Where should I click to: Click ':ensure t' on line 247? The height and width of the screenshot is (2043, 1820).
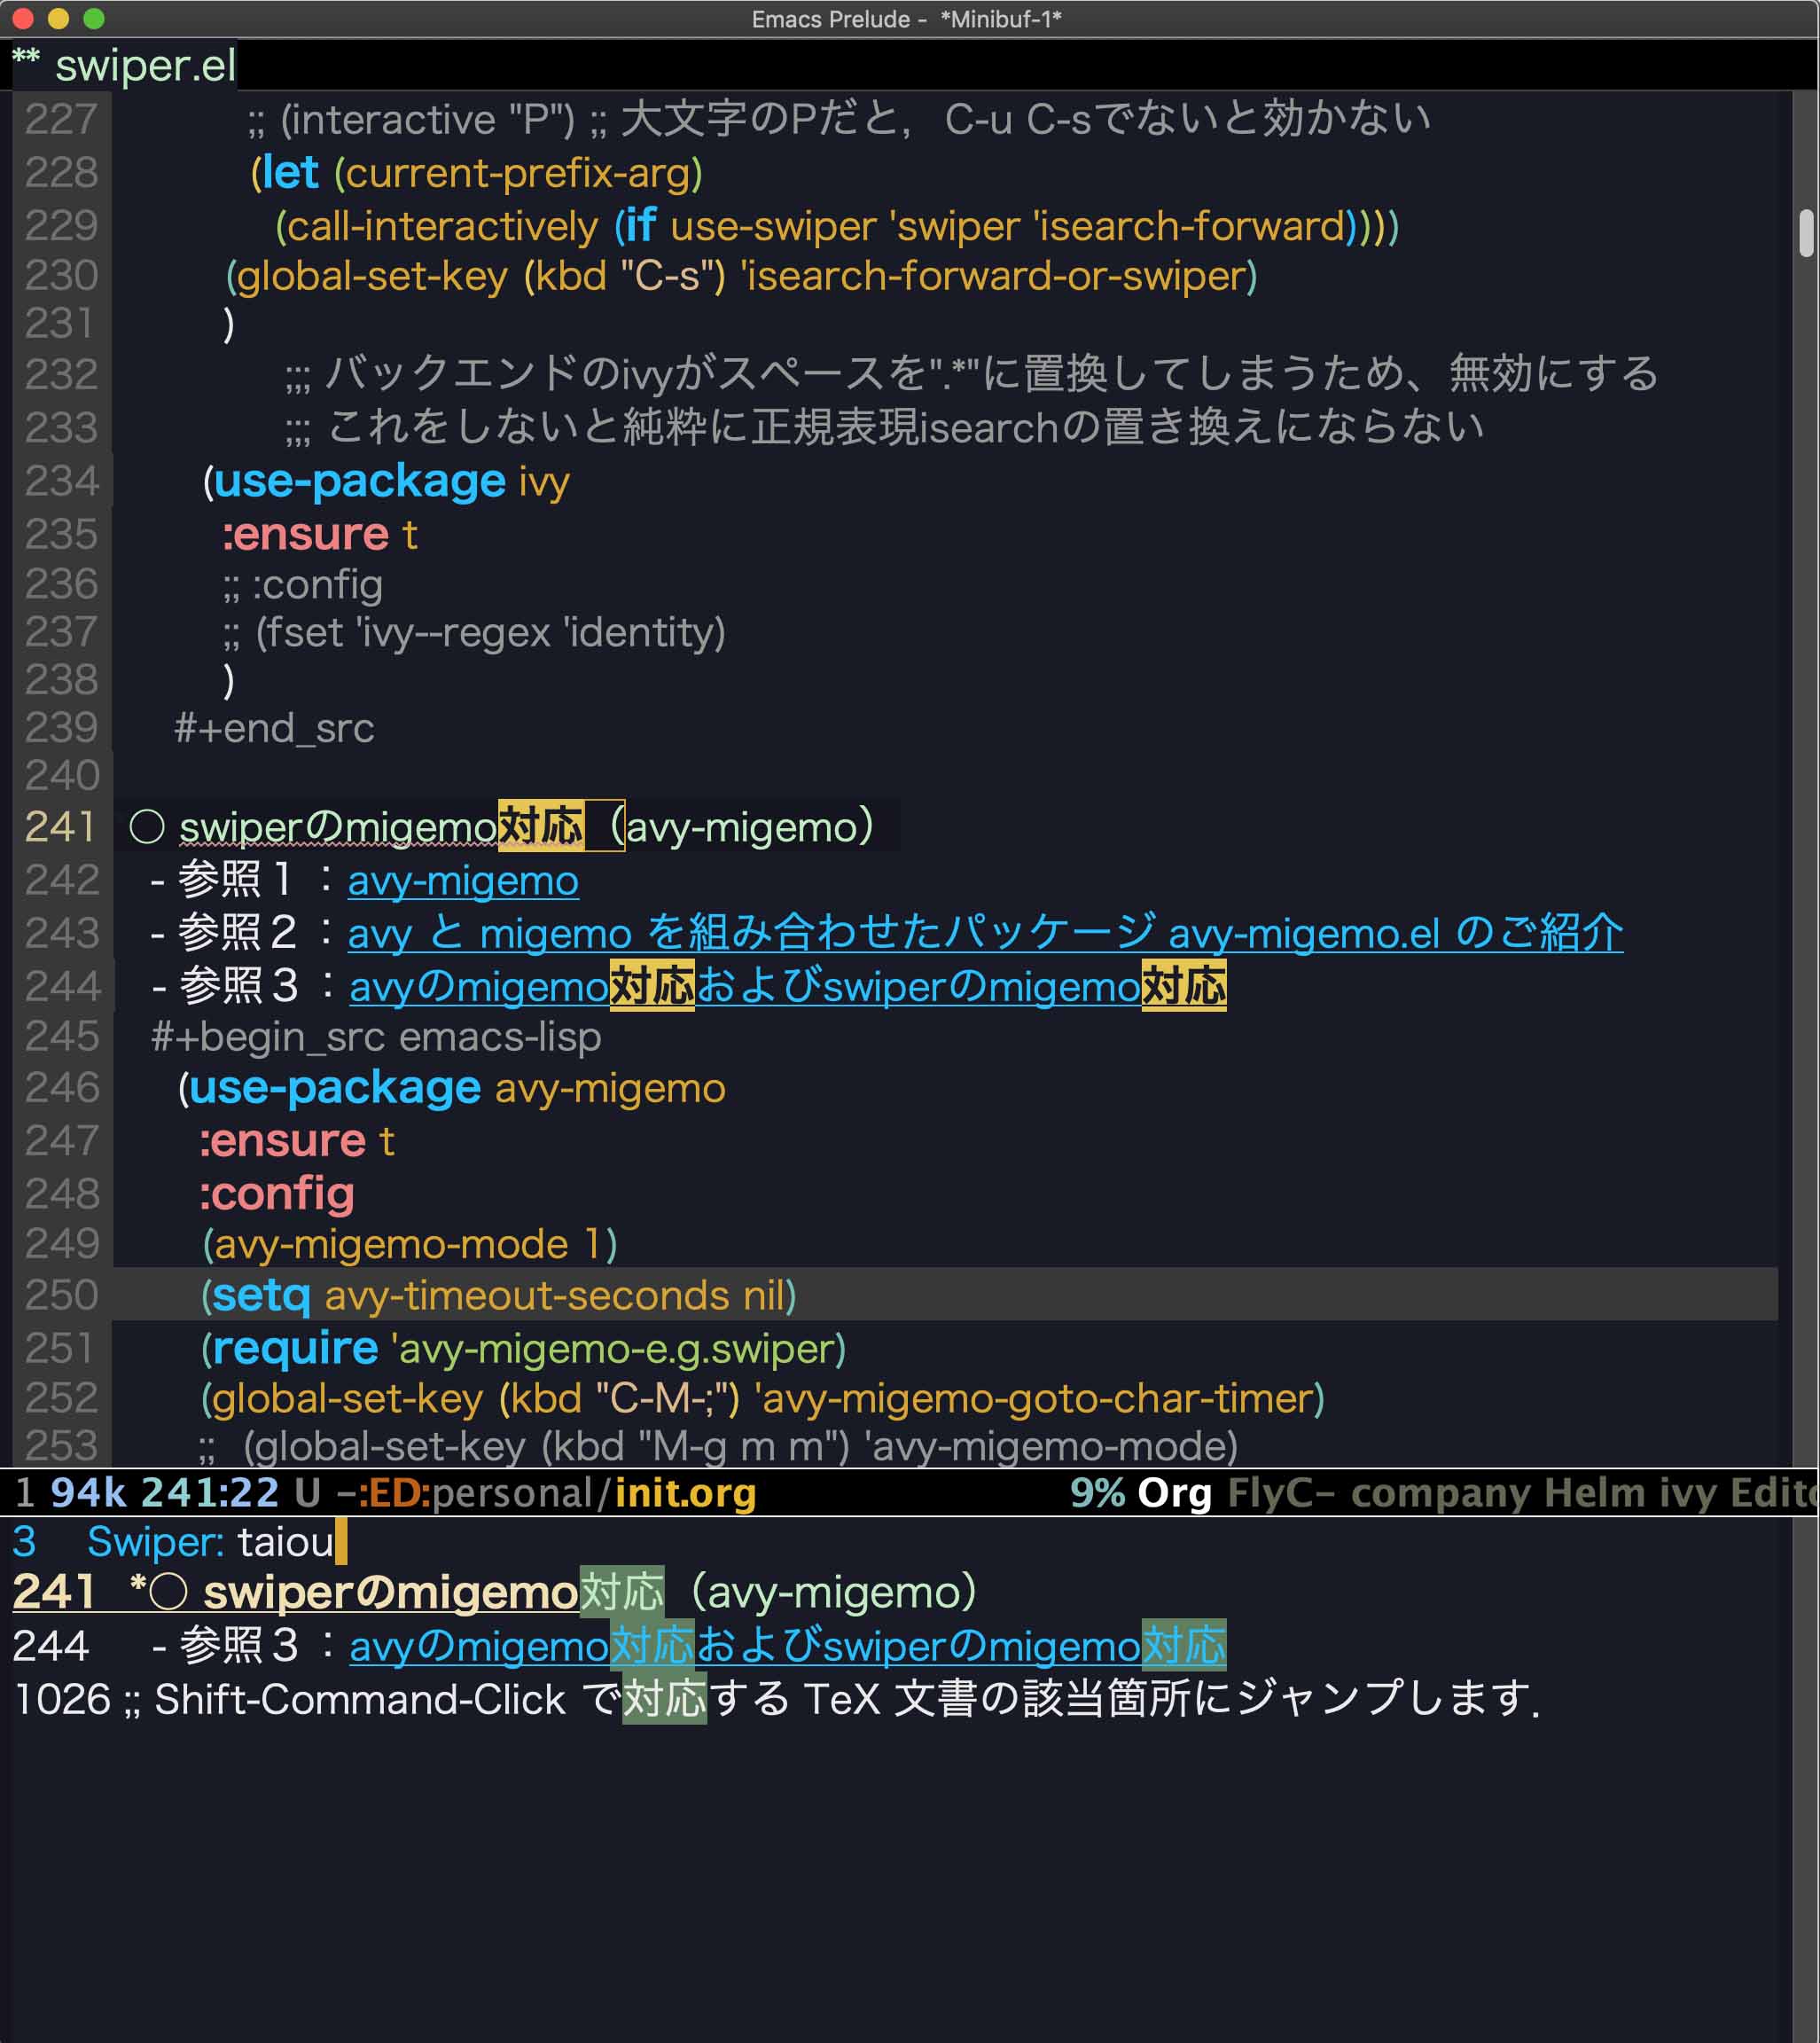tap(297, 1141)
